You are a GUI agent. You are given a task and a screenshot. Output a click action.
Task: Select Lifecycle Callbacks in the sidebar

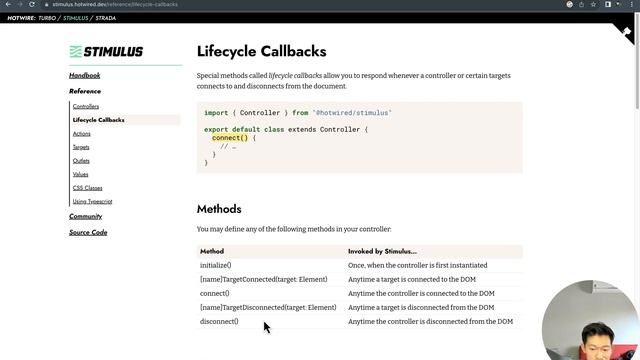(x=98, y=120)
